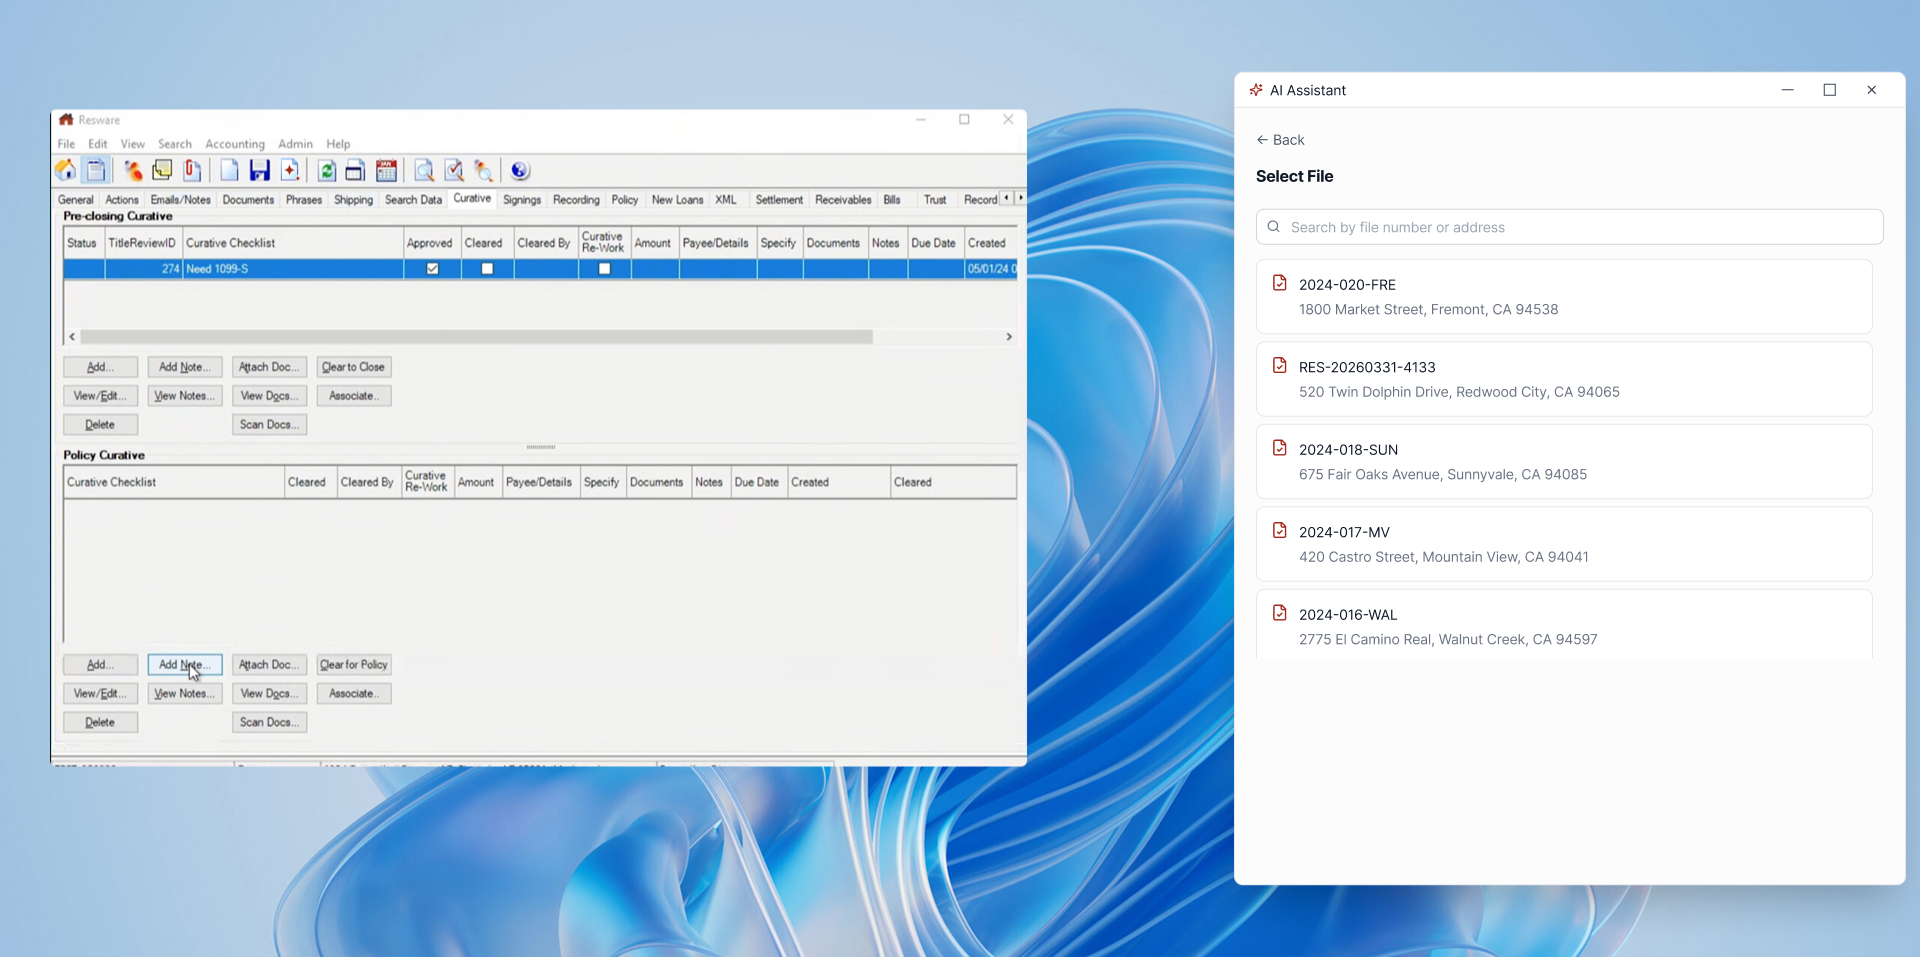Click file icon beside 2024-017-MV
This screenshot has width=1920, height=957.
[x=1279, y=530]
